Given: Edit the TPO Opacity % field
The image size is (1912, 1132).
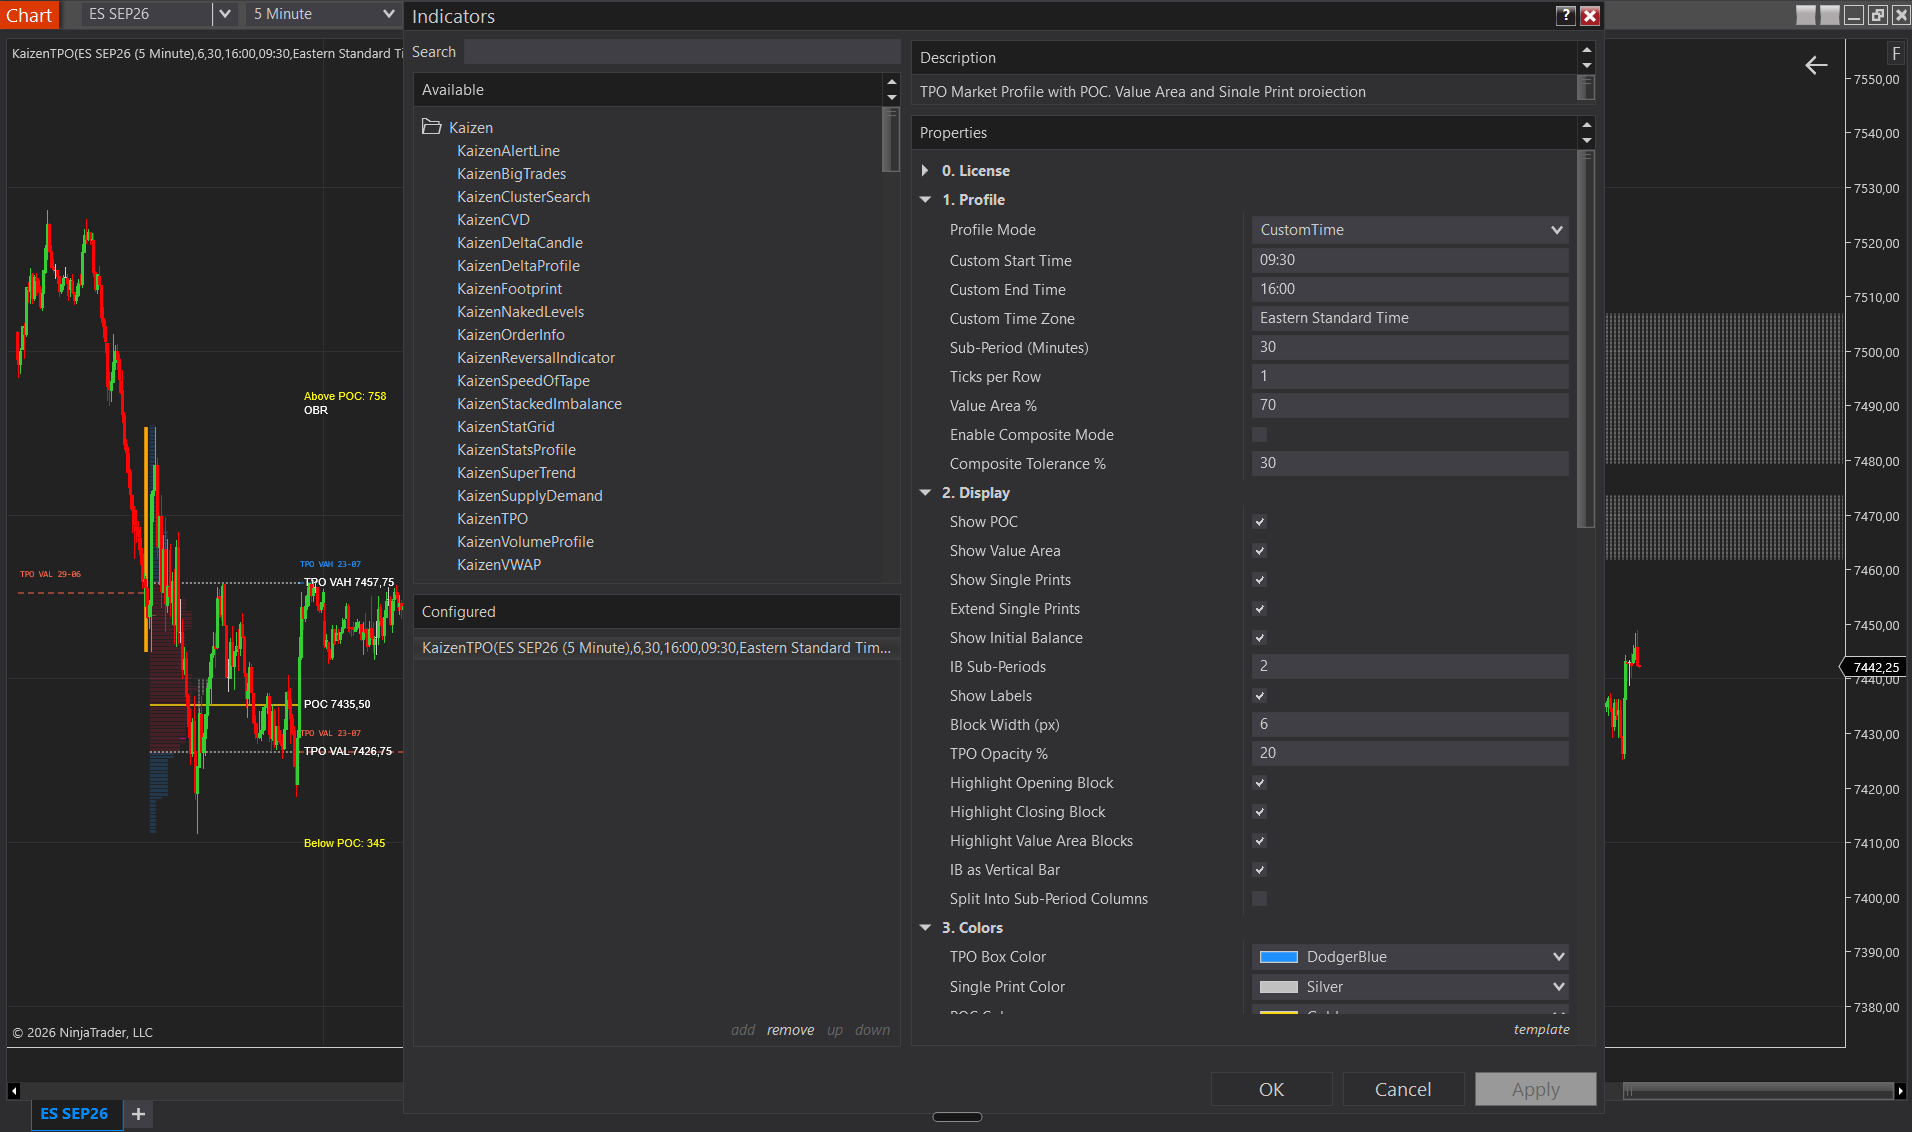Looking at the screenshot, I should tap(1410, 753).
